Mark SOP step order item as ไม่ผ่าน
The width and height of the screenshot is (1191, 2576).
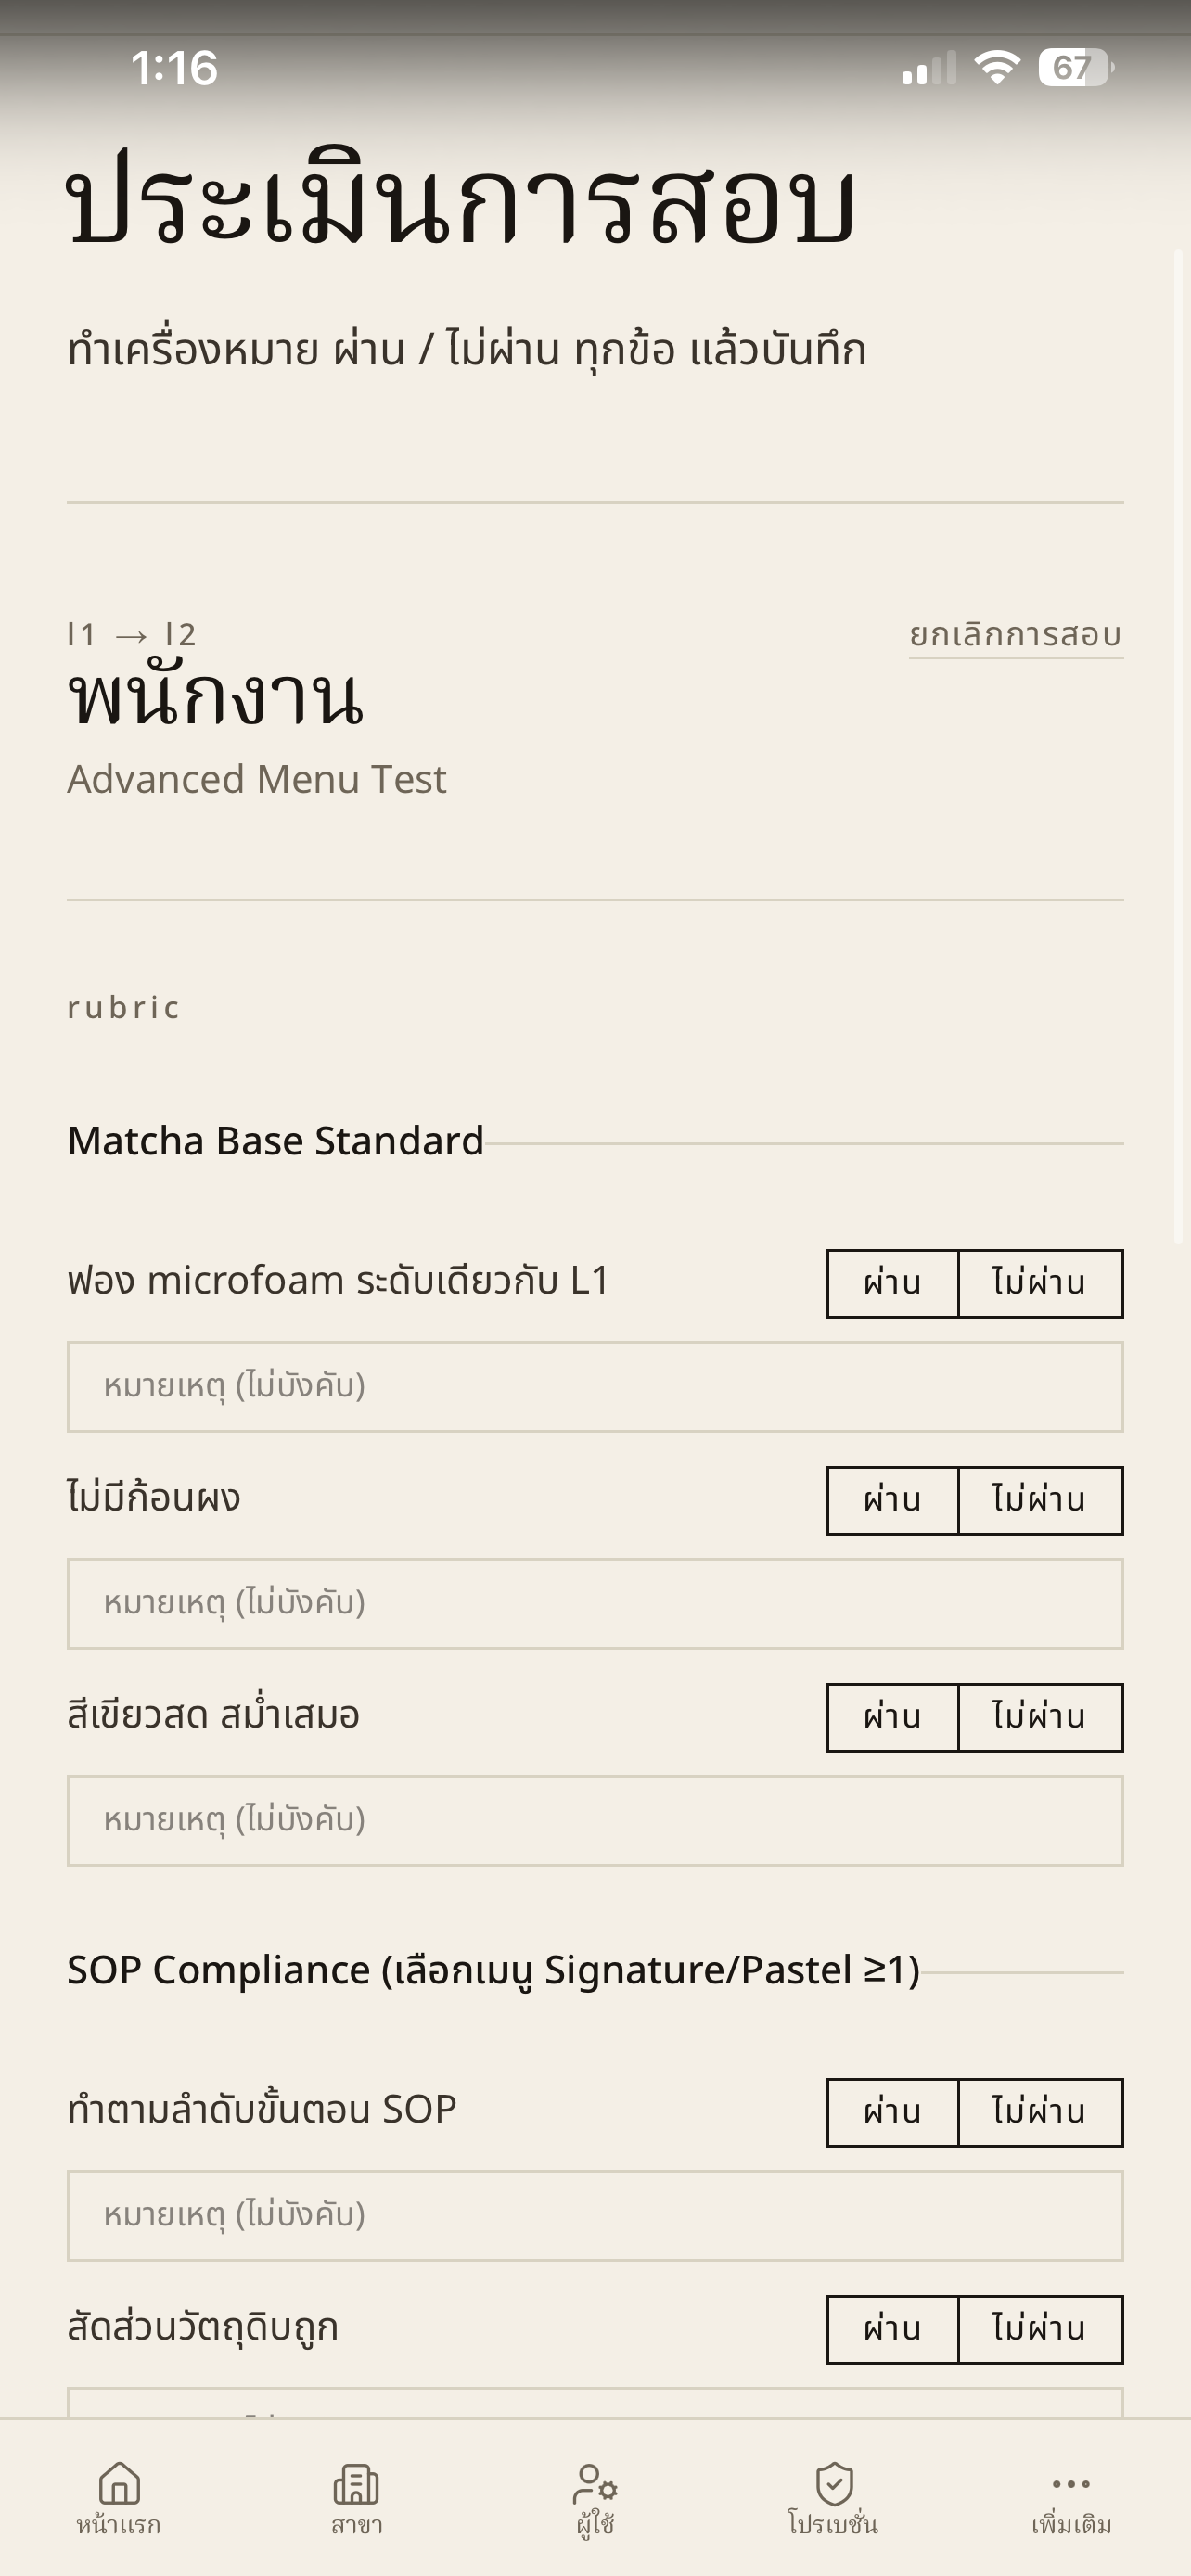[x=1040, y=2112]
